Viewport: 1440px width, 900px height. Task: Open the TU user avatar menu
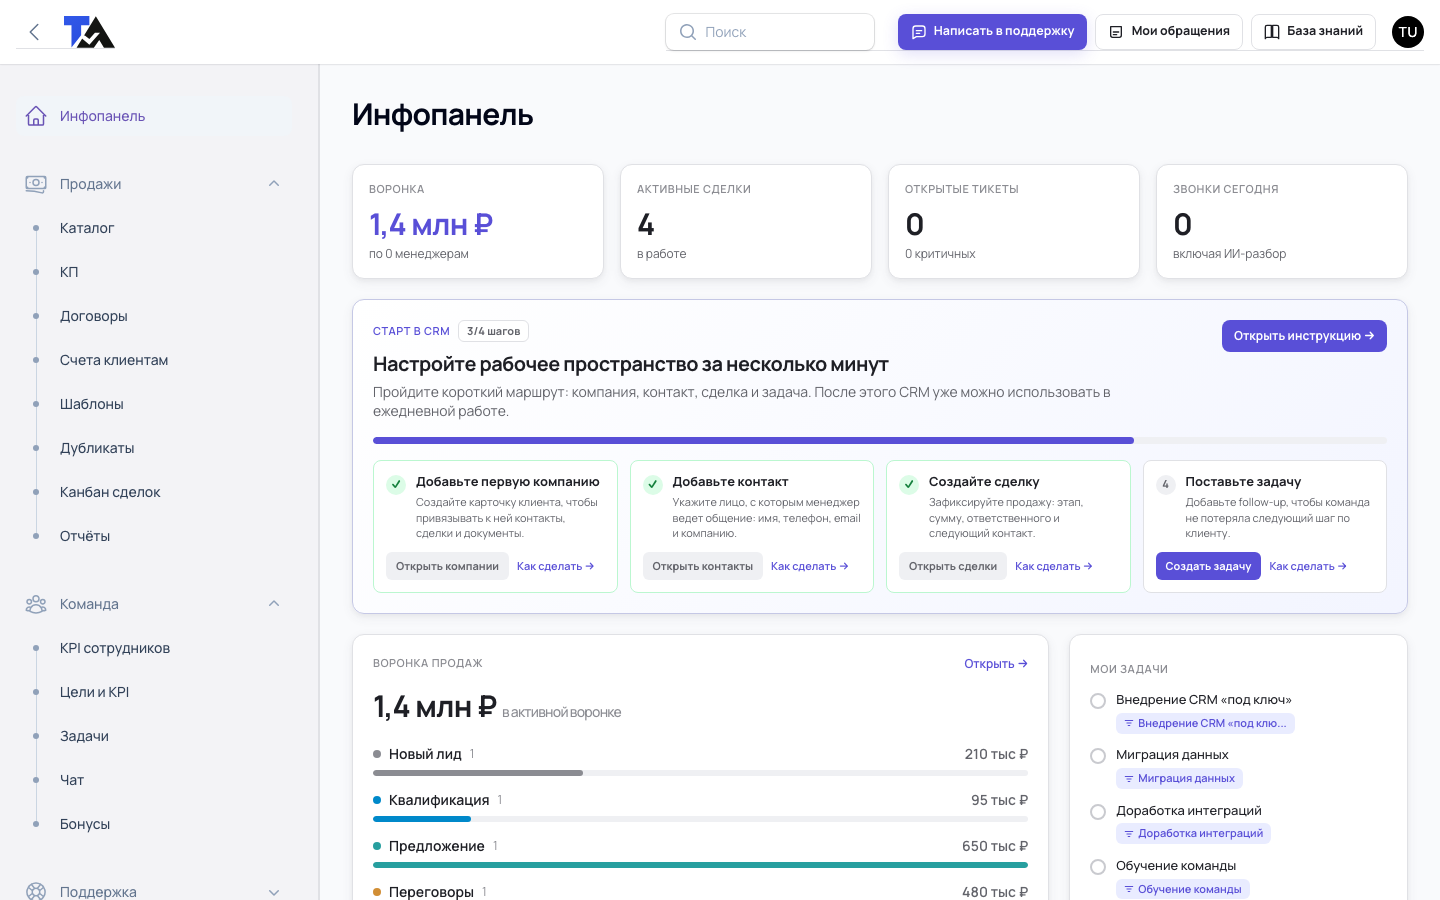pyautogui.click(x=1408, y=32)
